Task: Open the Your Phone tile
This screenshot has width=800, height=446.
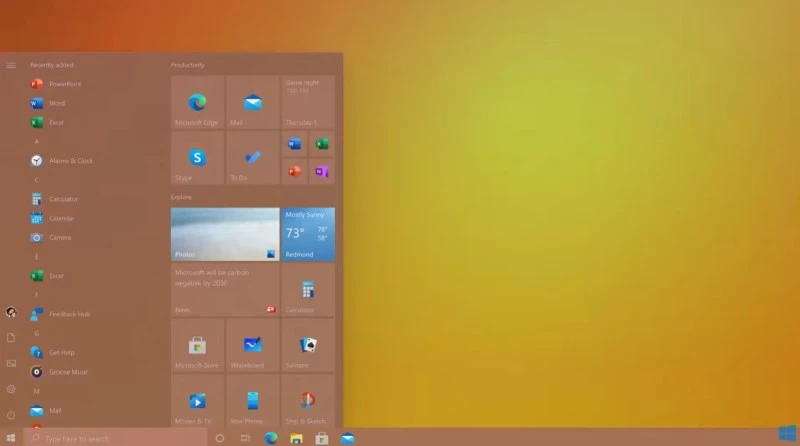Action: point(253,401)
